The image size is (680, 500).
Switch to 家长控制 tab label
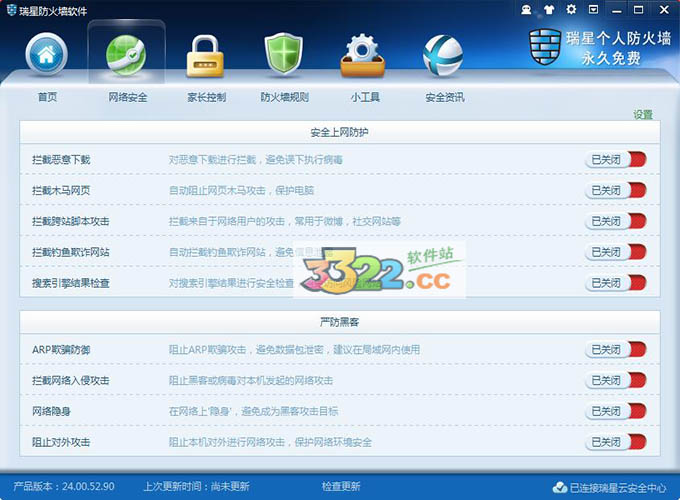pos(206,97)
